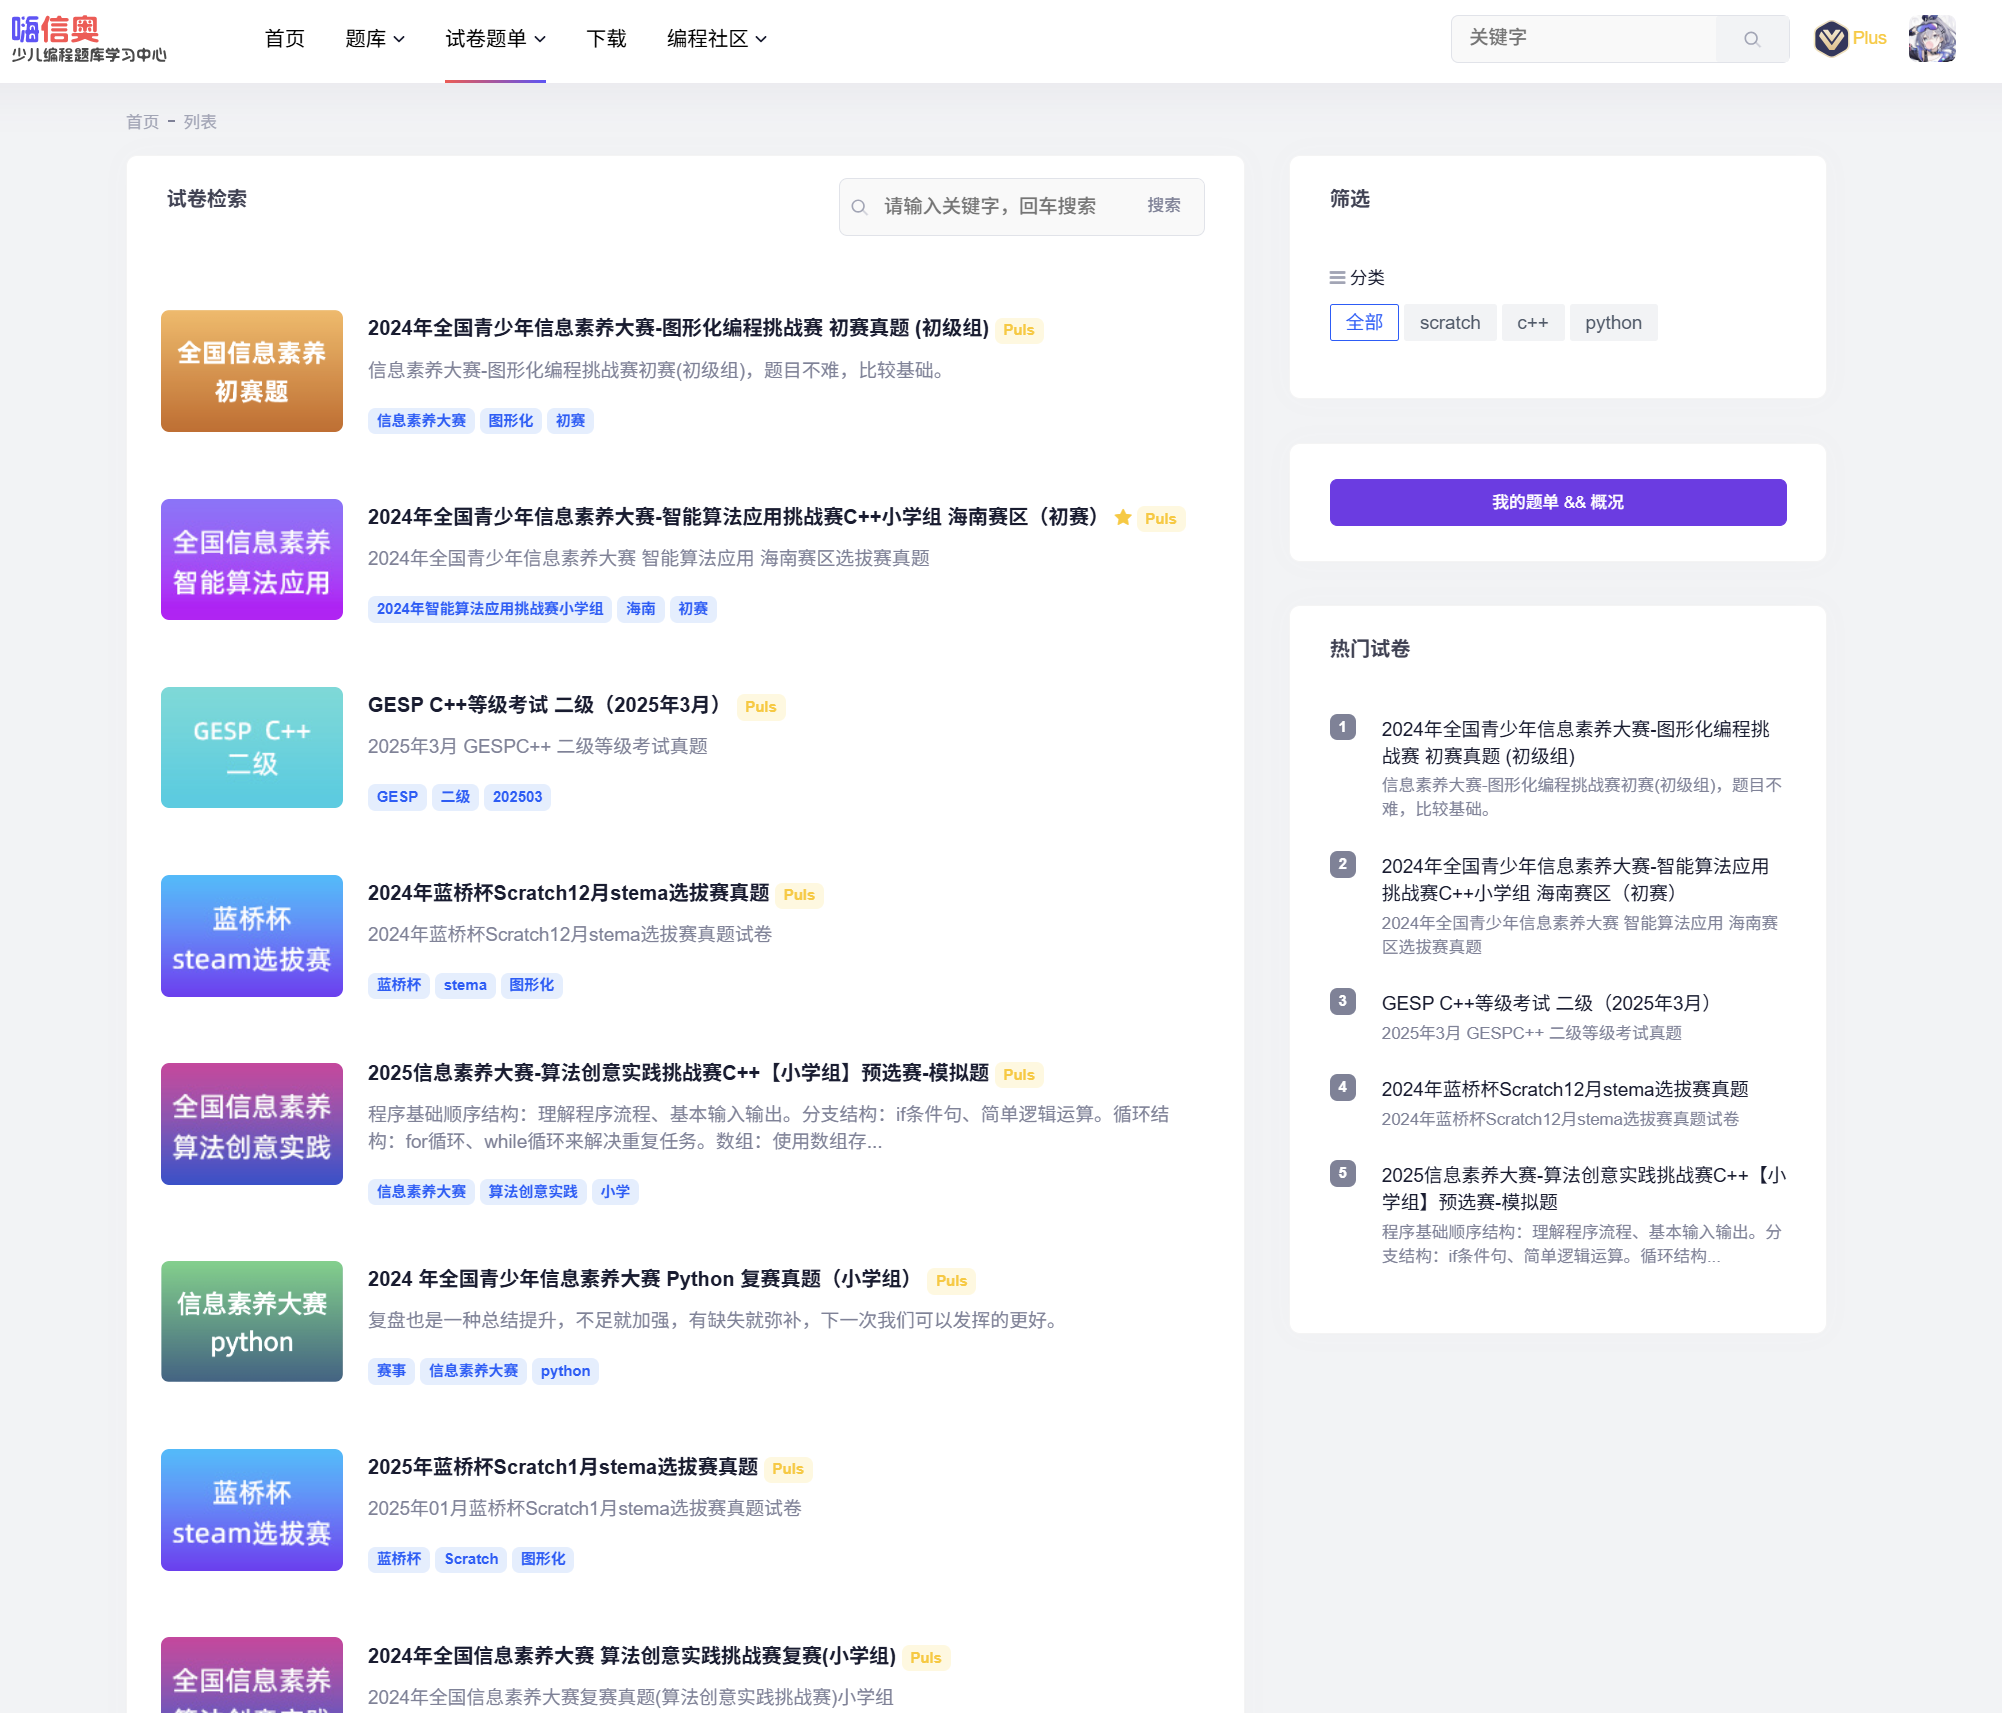Click the yellow star on the 海南赛区 exam
Screen dimensions: 2002x1713
[x=1123, y=517]
